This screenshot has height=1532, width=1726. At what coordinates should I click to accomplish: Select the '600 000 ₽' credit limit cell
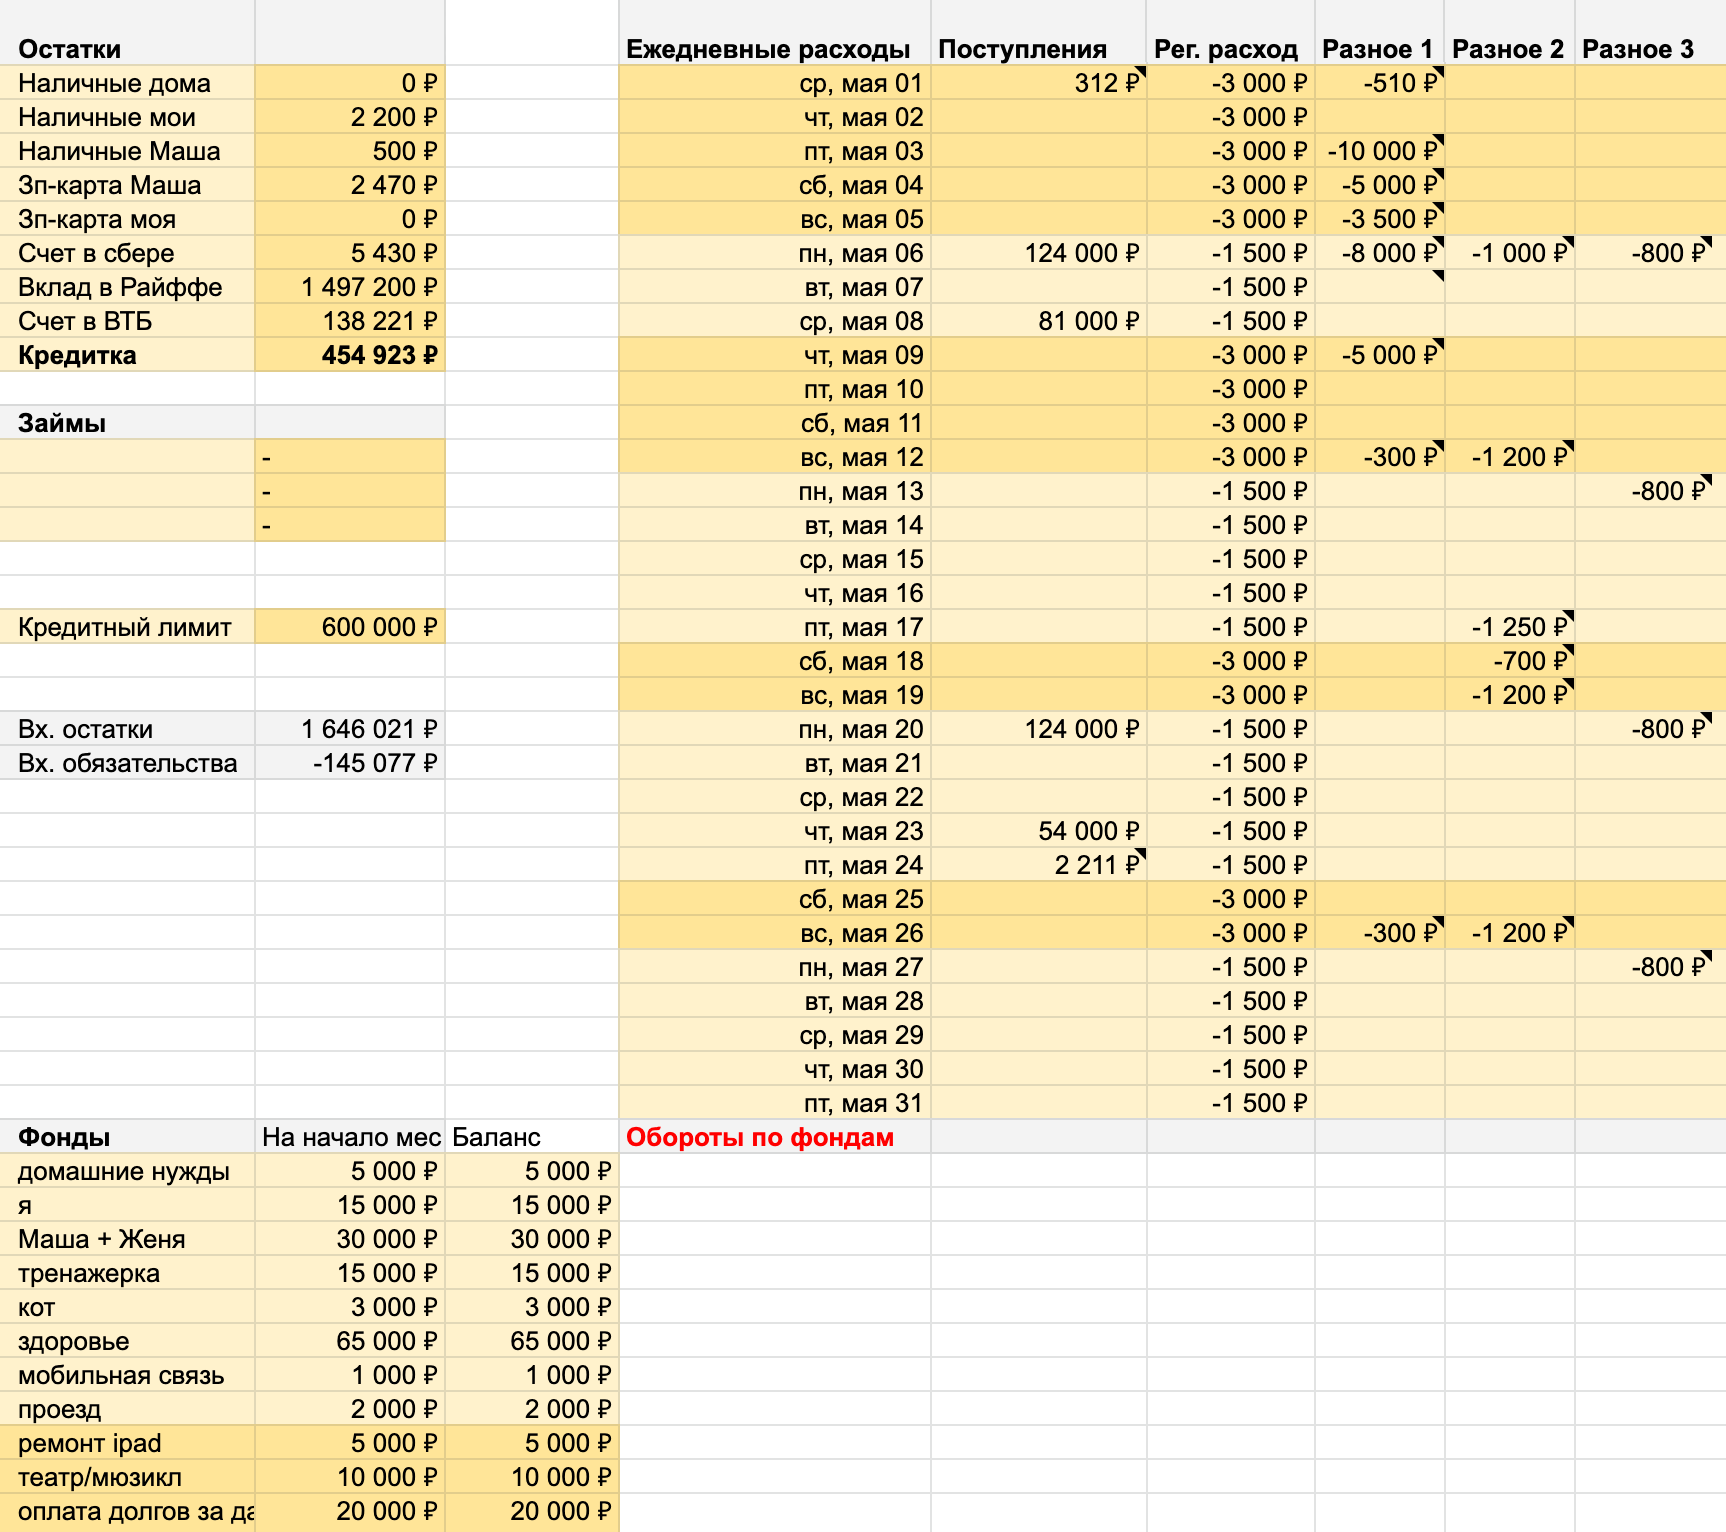click(x=350, y=627)
